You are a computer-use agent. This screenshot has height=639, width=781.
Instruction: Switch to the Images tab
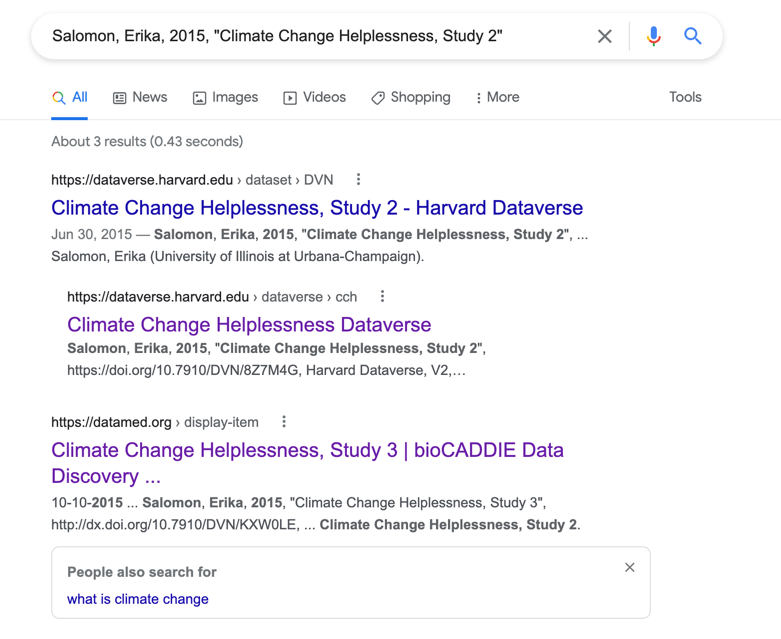coord(225,98)
